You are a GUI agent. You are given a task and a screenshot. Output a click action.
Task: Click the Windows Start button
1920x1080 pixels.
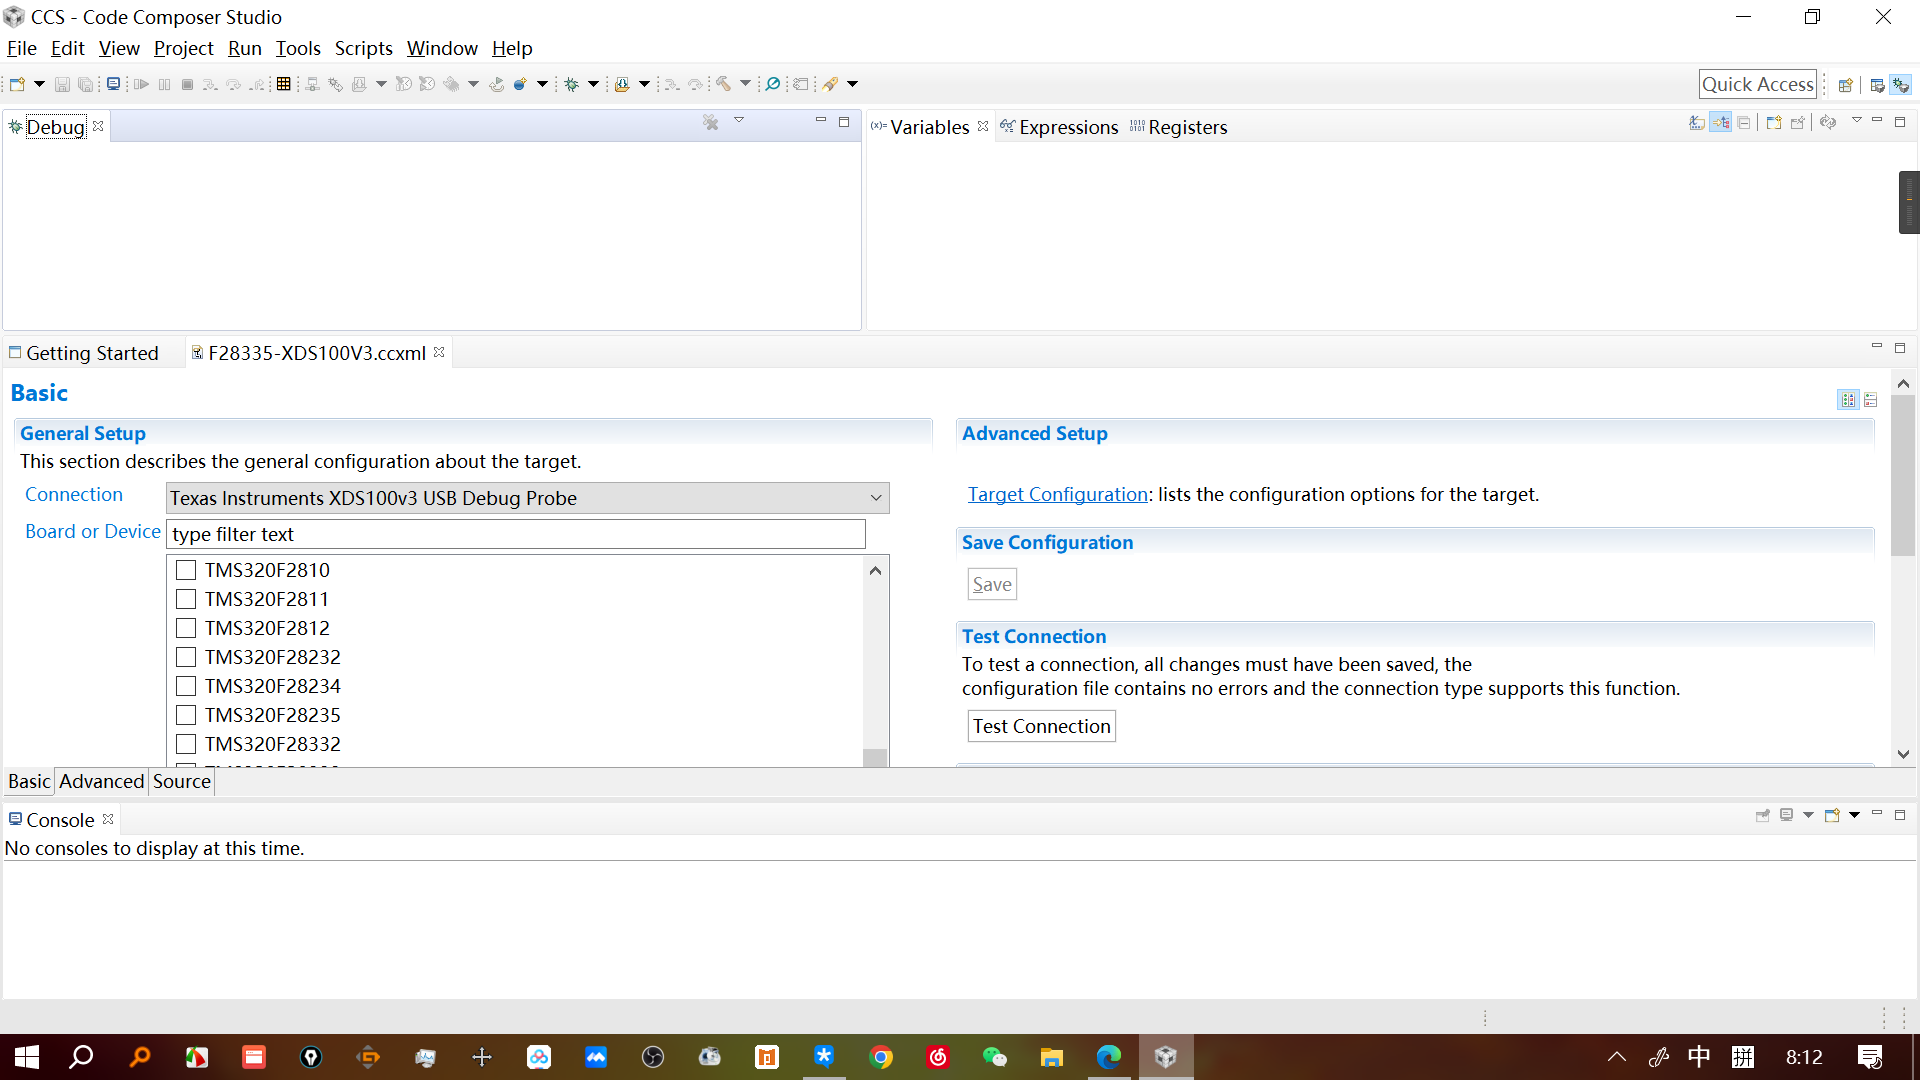point(27,1057)
